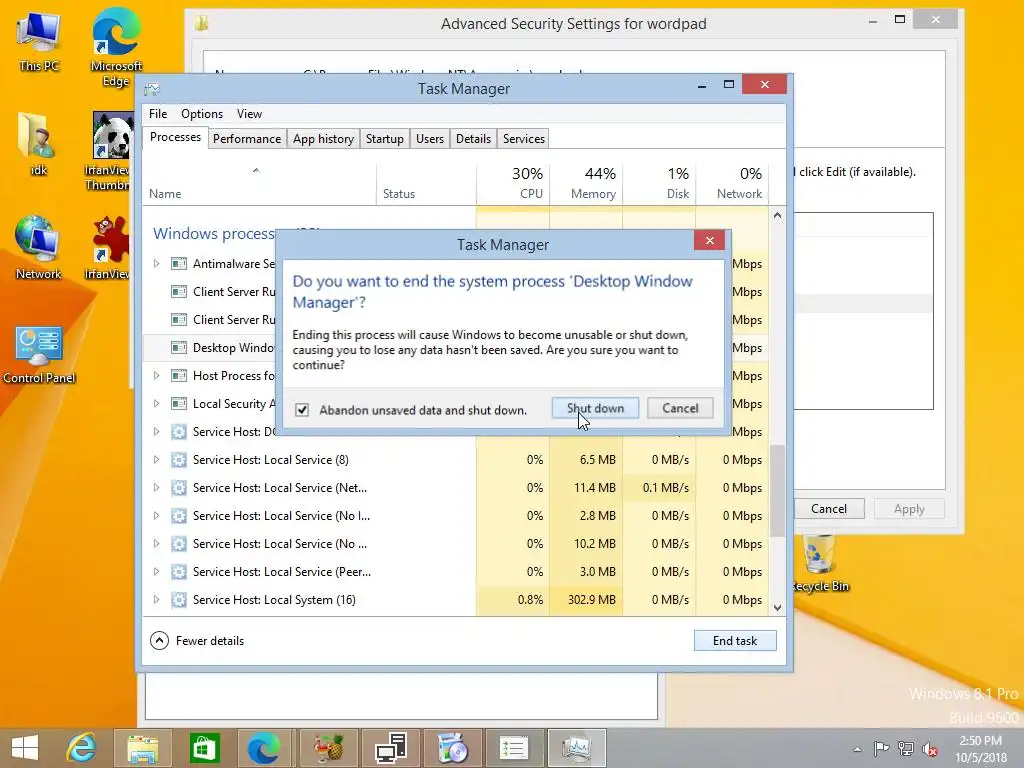Open the Recycle Bin icon
The width and height of the screenshot is (1024, 768).
(x=820, y=563)
